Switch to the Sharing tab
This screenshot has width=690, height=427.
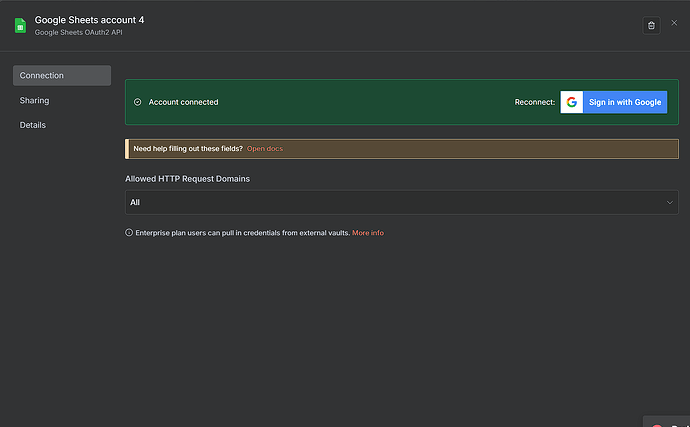tap(35, 101)
